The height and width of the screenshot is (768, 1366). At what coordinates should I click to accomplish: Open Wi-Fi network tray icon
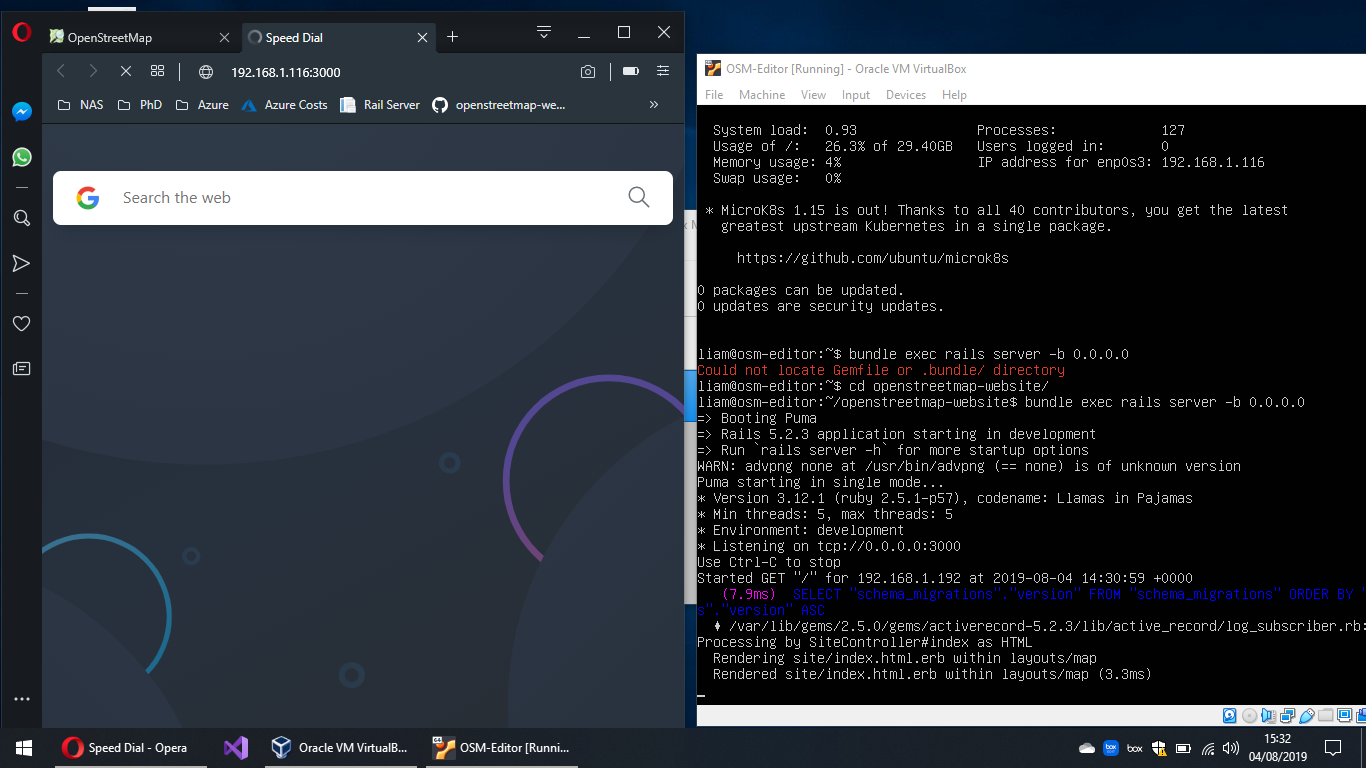(x=1208, y=748)
